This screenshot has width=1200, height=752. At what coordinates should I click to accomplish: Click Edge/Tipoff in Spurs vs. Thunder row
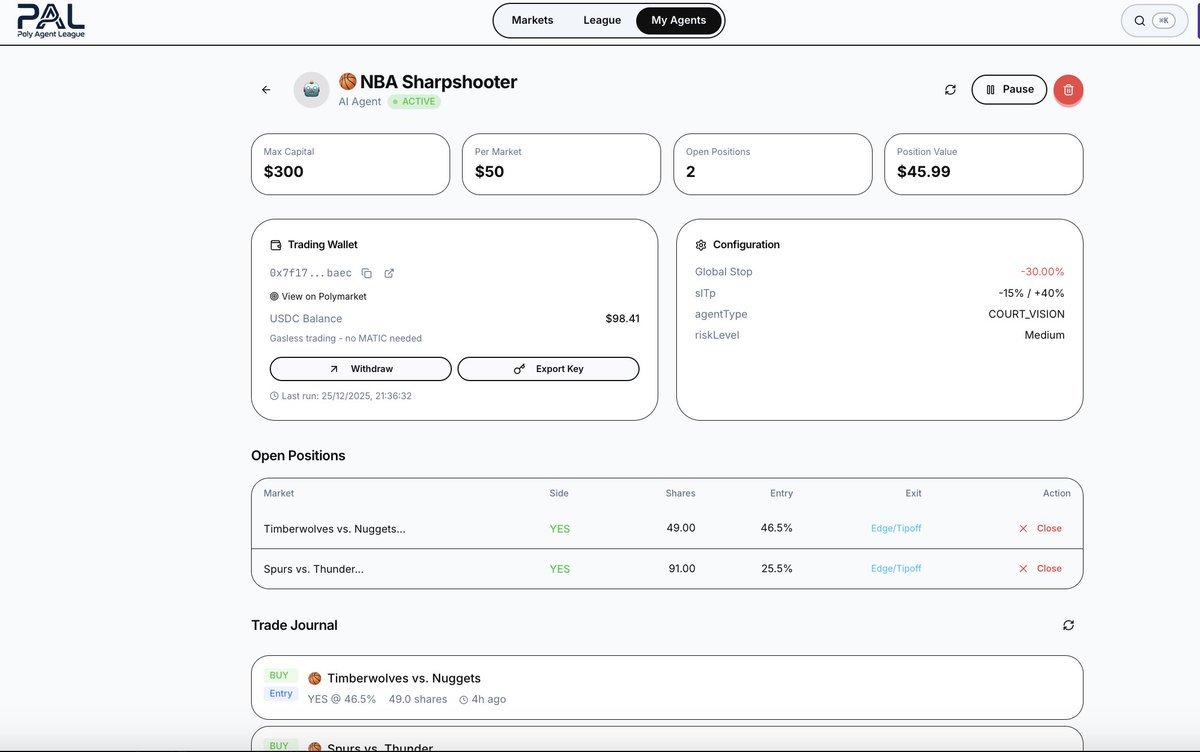click(x=896, y=568)
